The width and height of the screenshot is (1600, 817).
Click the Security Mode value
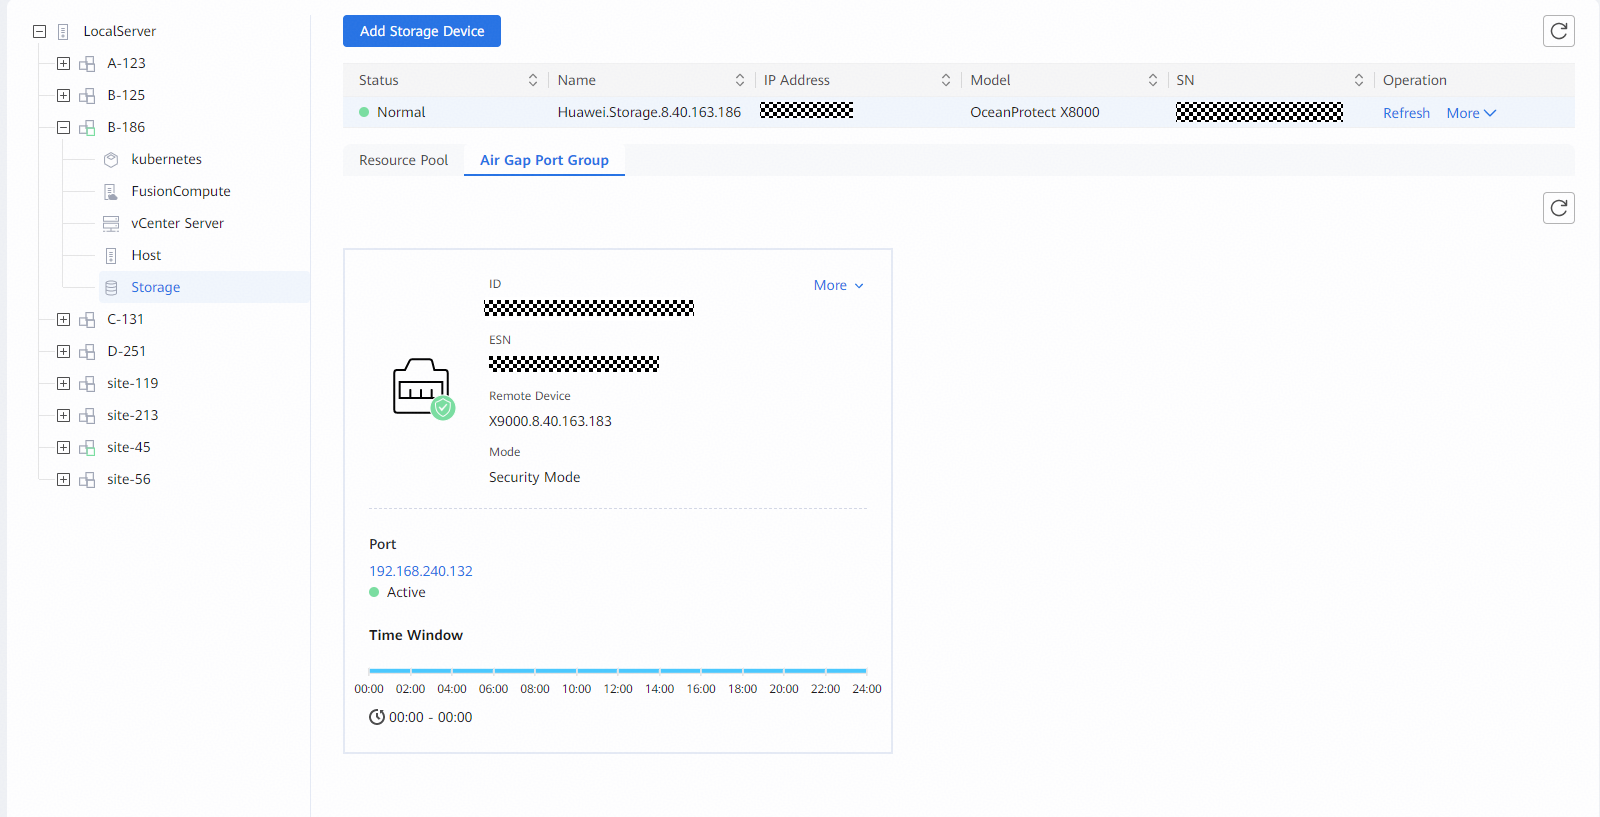[534, 477]
